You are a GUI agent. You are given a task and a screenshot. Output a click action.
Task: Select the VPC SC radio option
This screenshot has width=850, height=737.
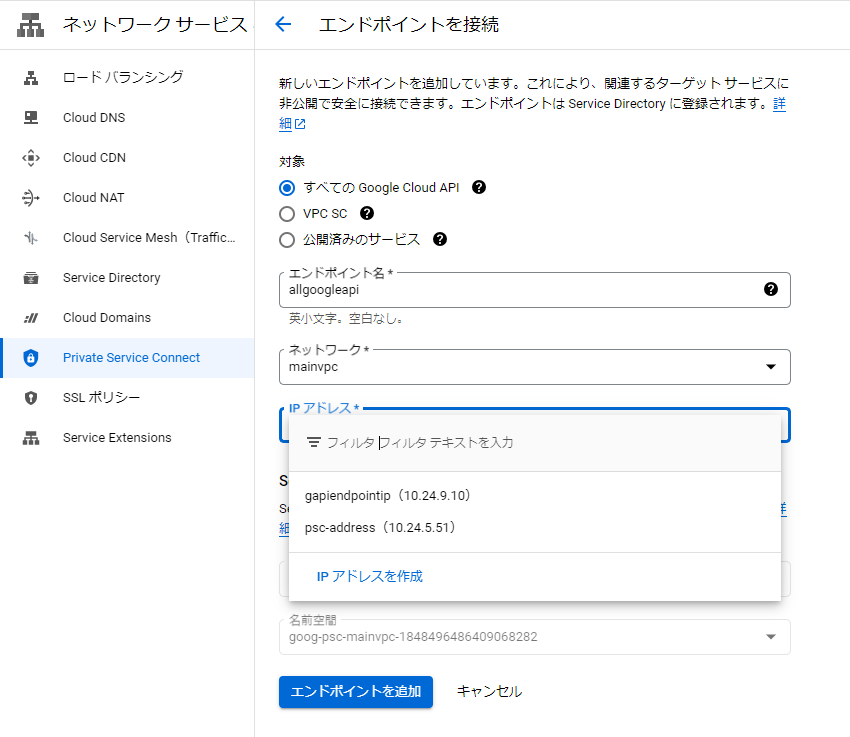(288, 214)
